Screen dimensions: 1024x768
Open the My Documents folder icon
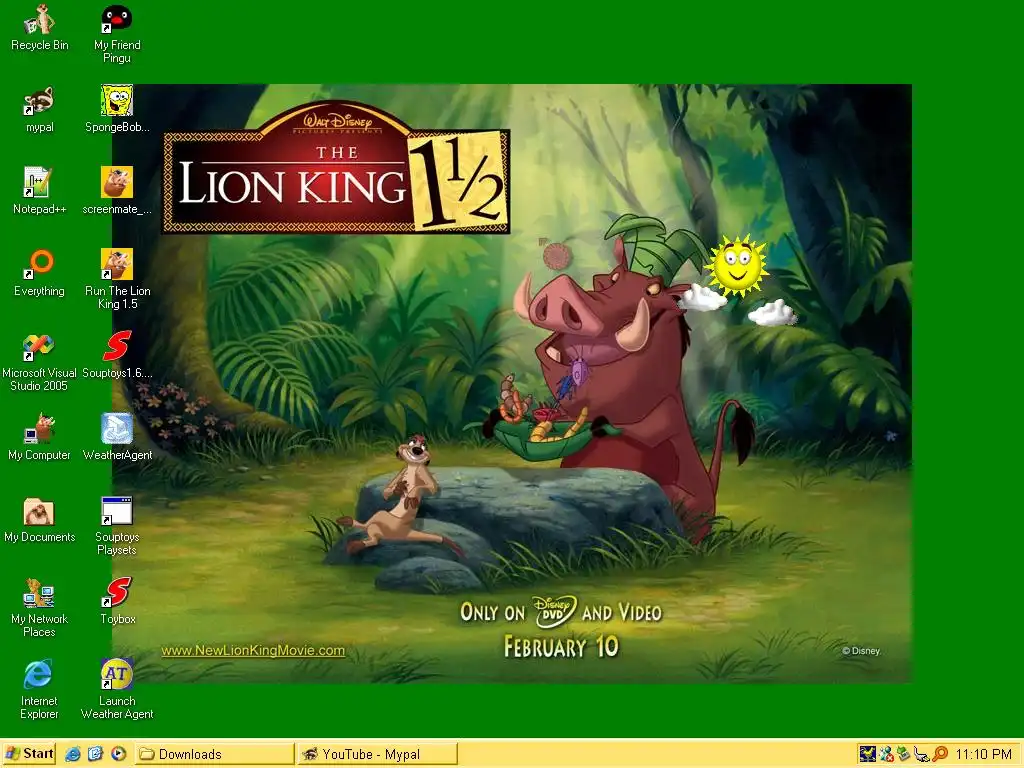click(x=39, y=519)
